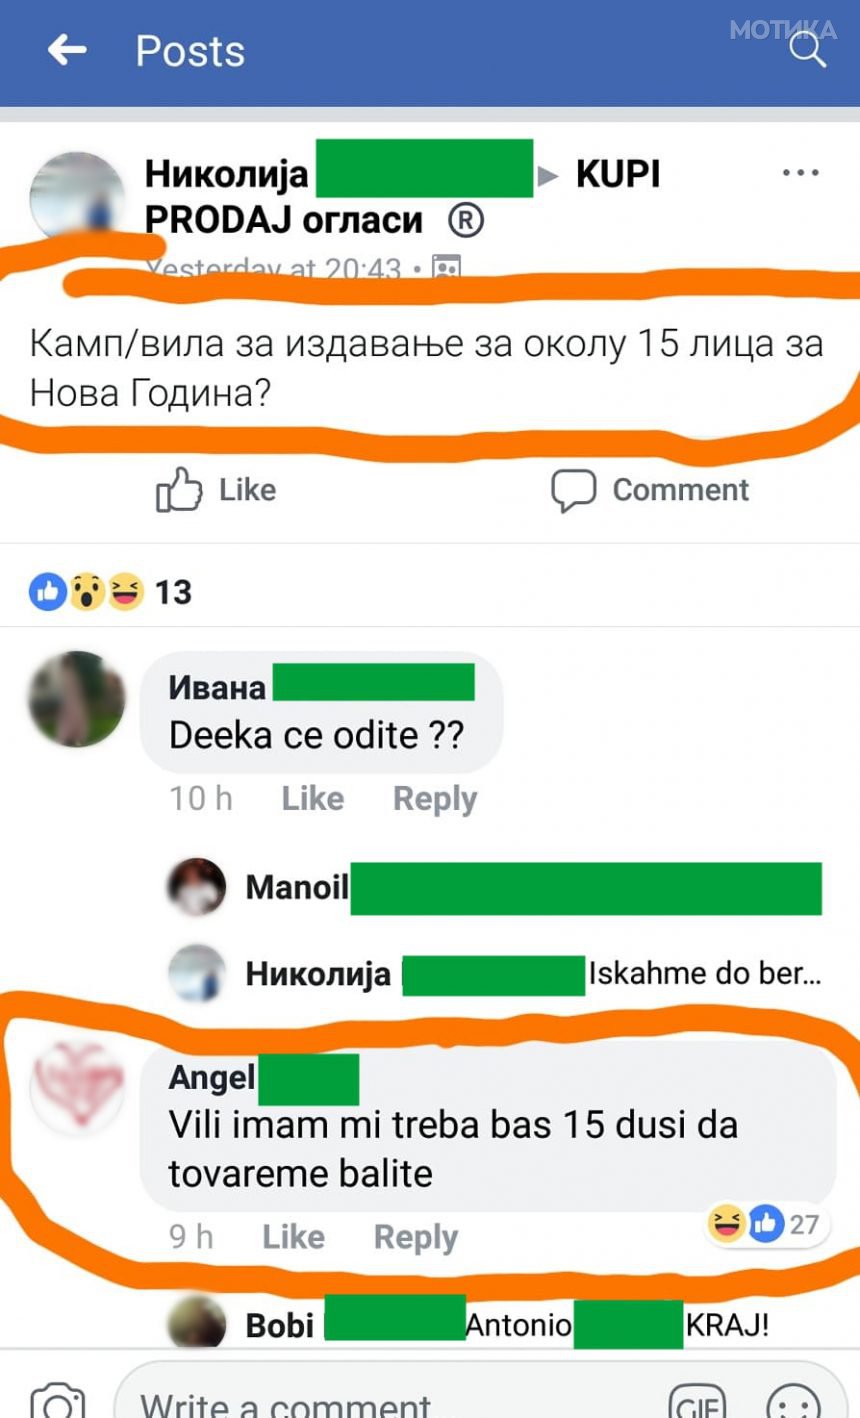Reply to Ивана's comment
The image size is (860, 1418).
coord(435,799)
